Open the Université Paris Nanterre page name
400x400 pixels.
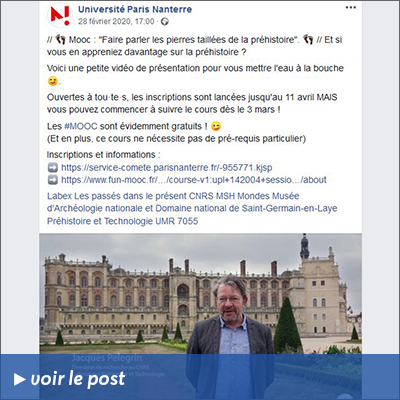tap(135, 9)
